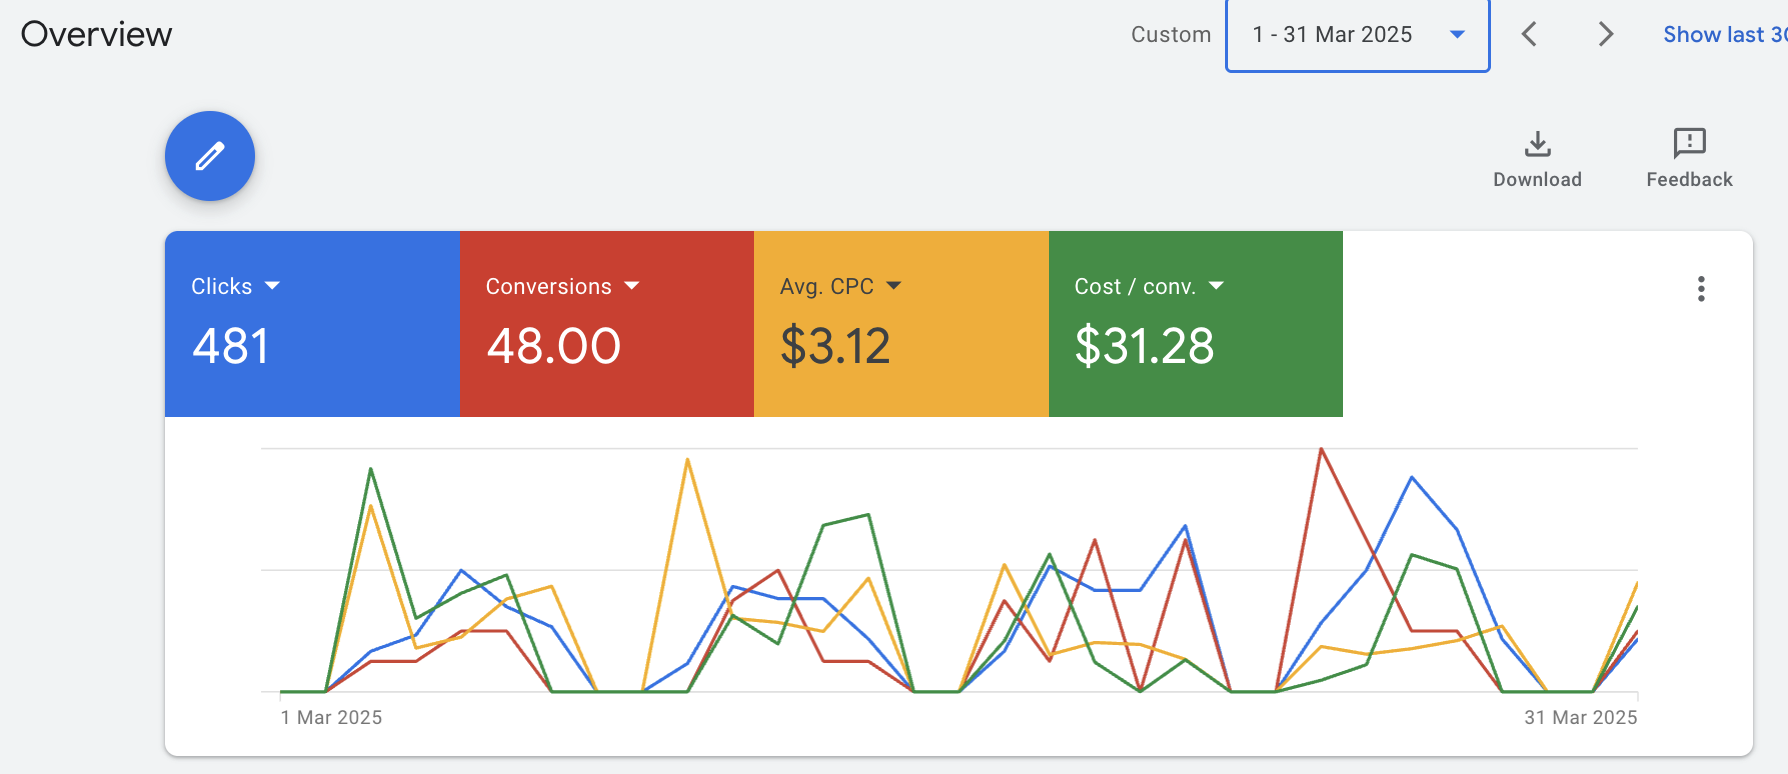Open the three-dot more options menu
The width and height of the screenshot is (1788, 774).
click(x=1700, y=289)
